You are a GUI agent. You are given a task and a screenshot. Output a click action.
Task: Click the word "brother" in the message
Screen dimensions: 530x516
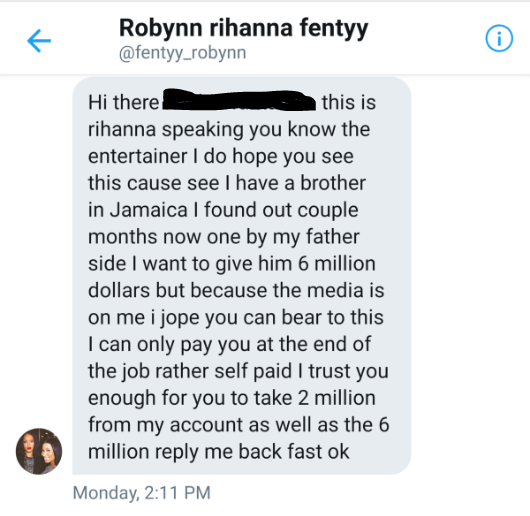(333, 183)
